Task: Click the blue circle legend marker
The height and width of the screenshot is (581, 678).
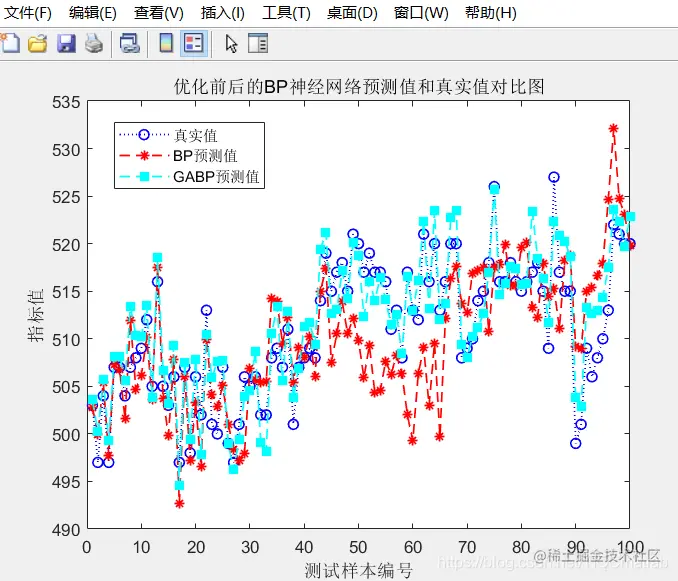Action: click(x=144, y=135)
